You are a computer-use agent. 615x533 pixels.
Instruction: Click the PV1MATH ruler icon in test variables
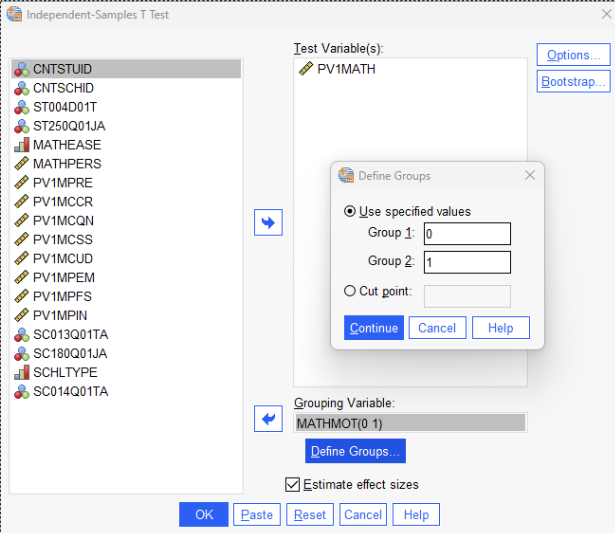pos(306,70)
